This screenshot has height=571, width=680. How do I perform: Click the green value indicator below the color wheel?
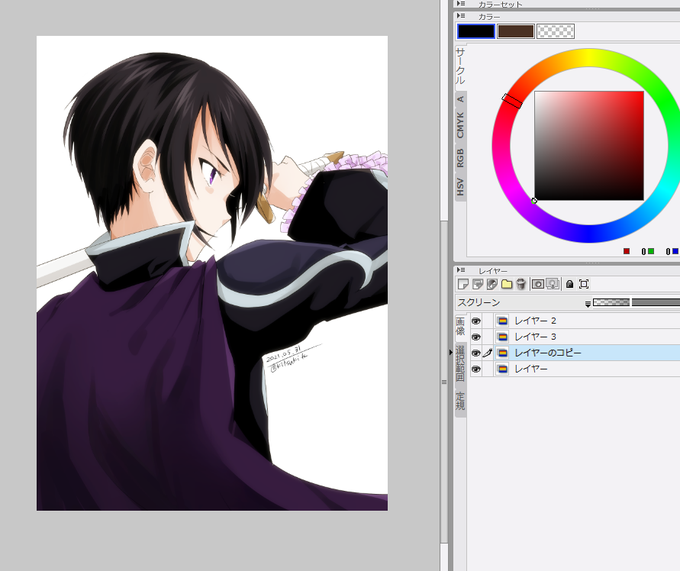[651, 251]
